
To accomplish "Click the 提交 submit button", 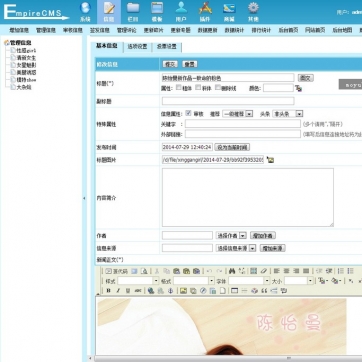I will pos(170,64).
